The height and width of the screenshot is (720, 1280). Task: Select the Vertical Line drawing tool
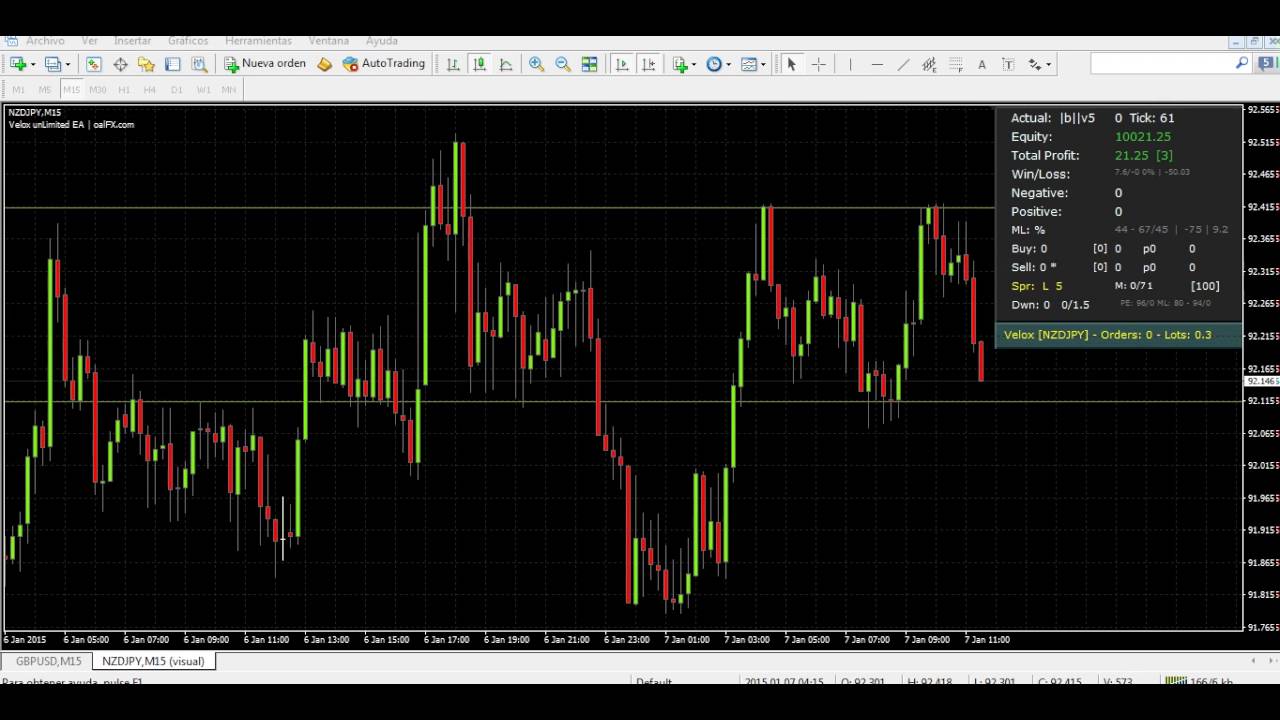pyautogui.click(x=850, y=64)
